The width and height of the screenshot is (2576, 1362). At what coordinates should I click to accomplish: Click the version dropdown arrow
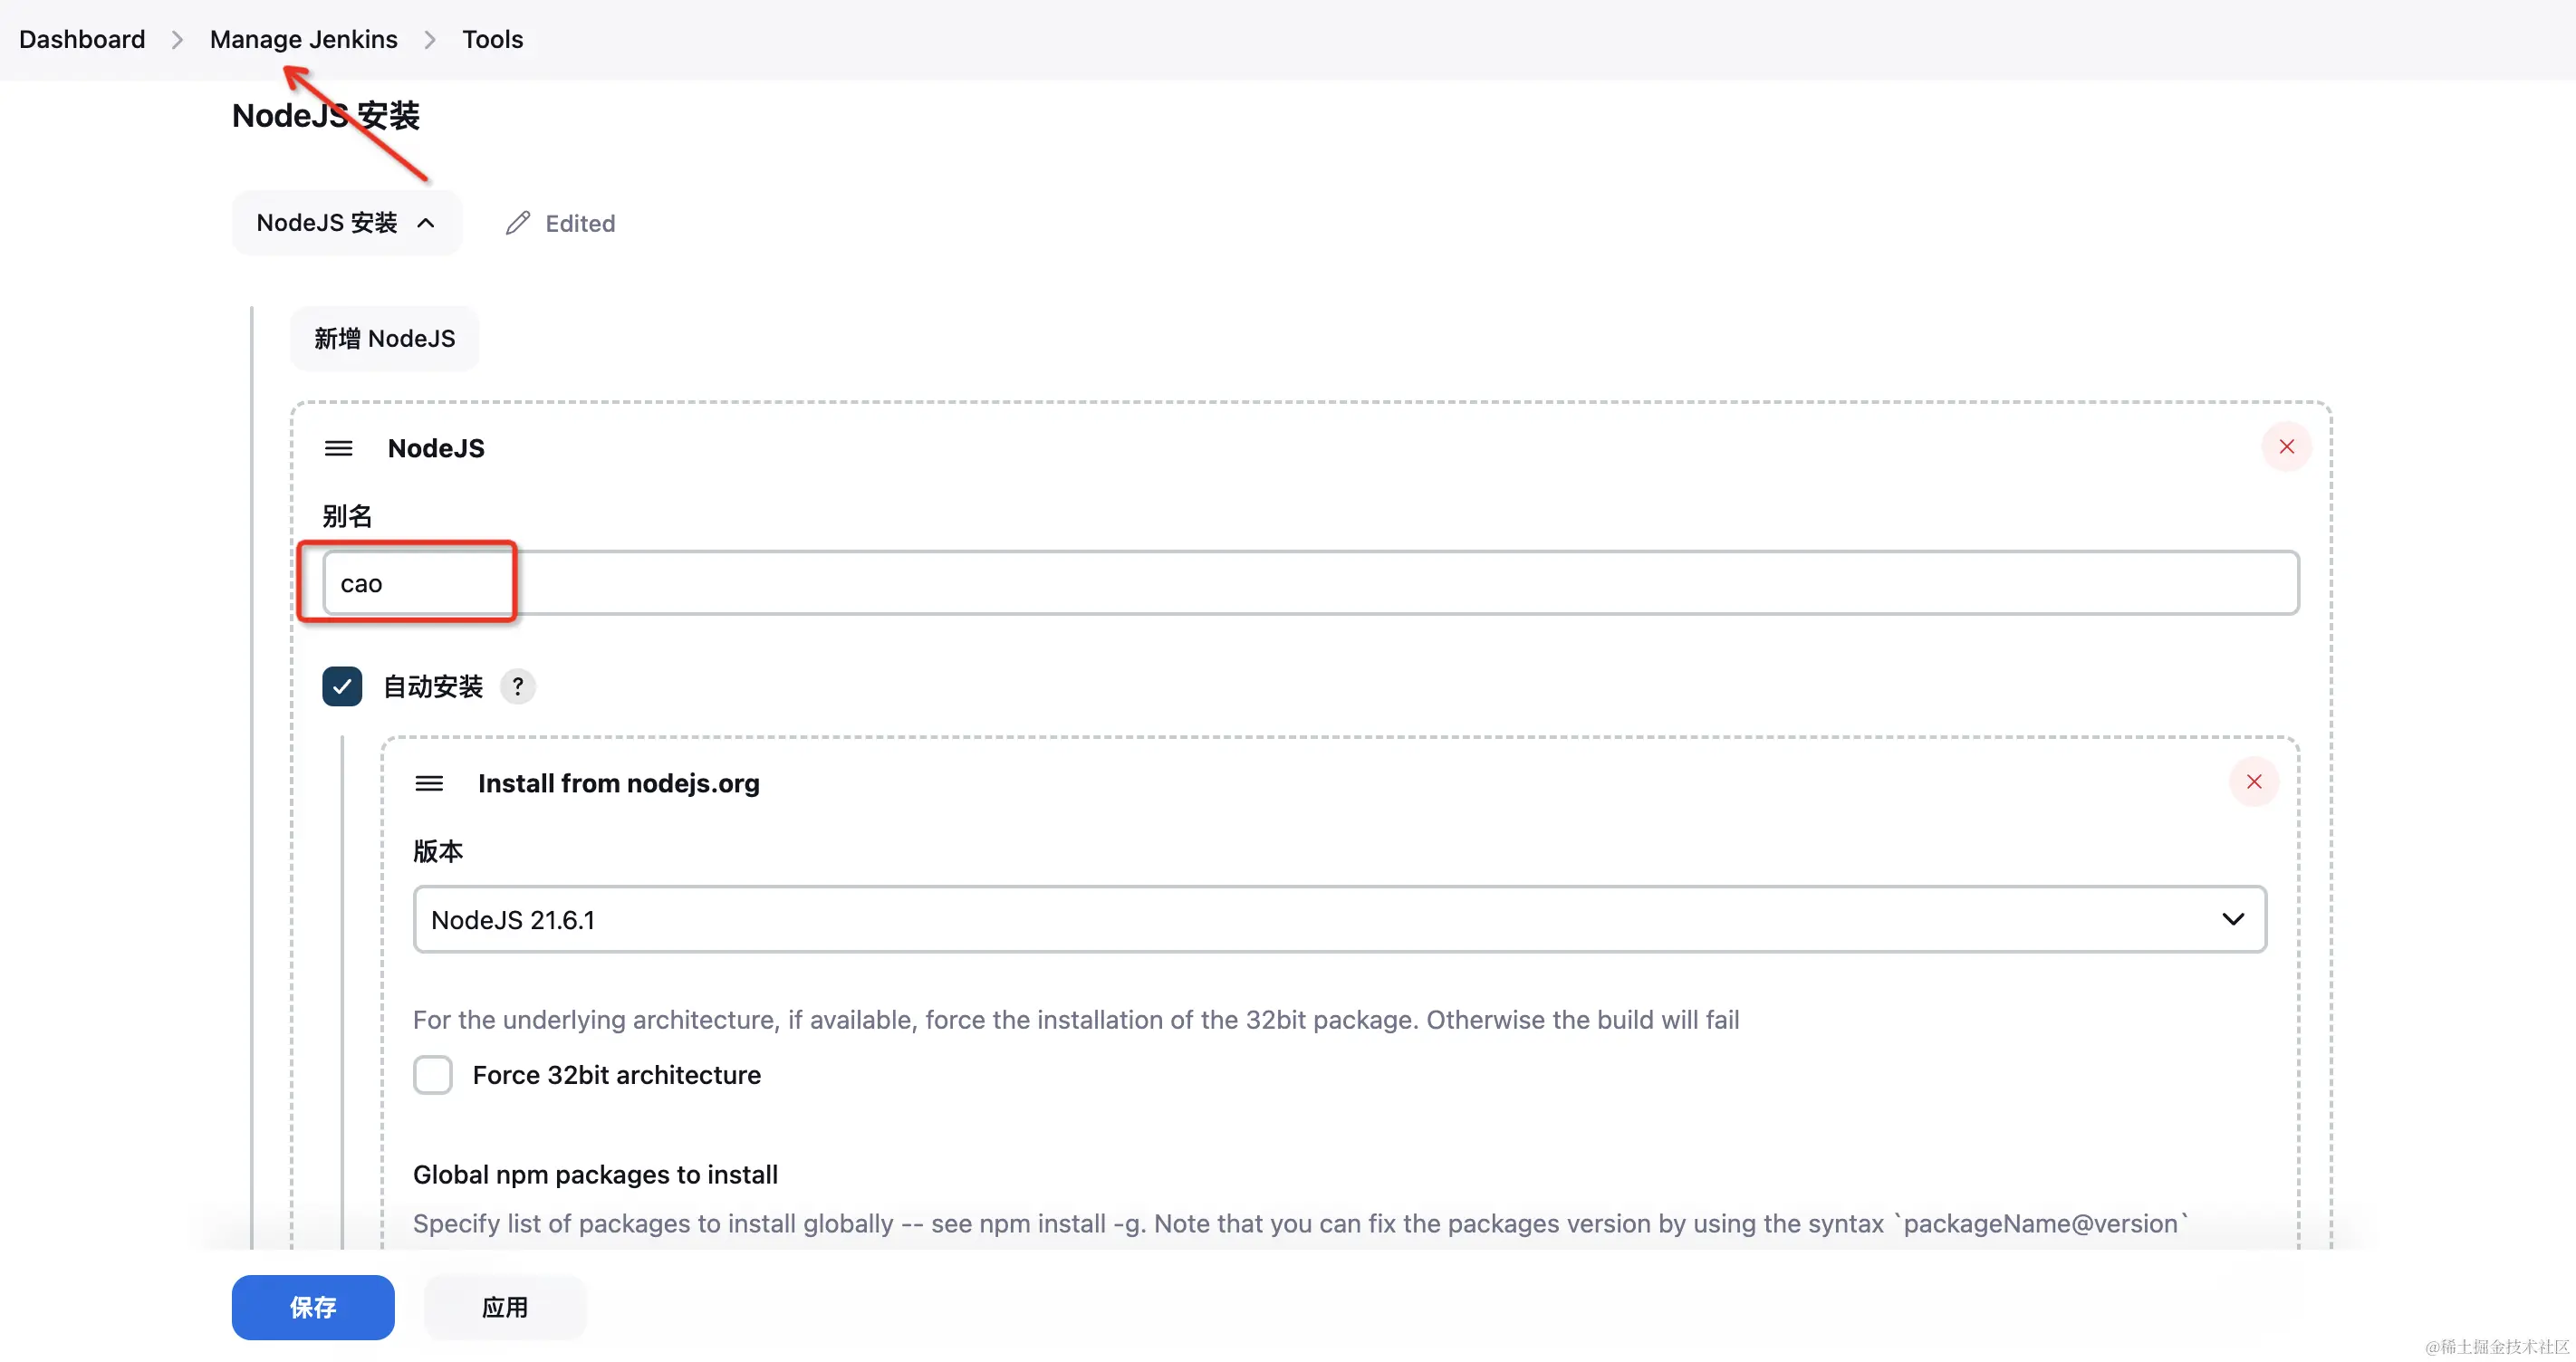click(x=2232, y=919)
